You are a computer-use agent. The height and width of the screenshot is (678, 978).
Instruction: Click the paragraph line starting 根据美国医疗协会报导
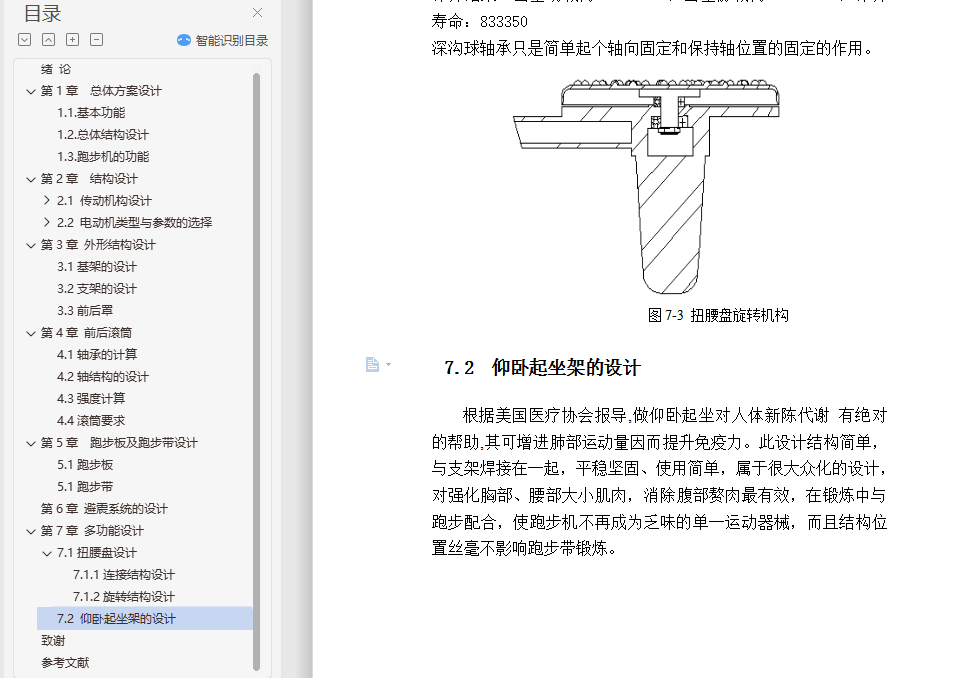[x=675, y=415]
